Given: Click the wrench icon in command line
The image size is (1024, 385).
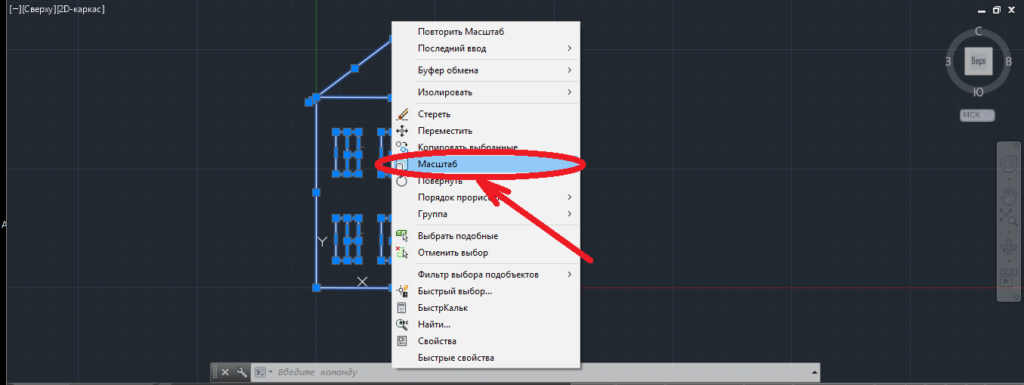Looking at the screenshot, I should tap(241, 373).
